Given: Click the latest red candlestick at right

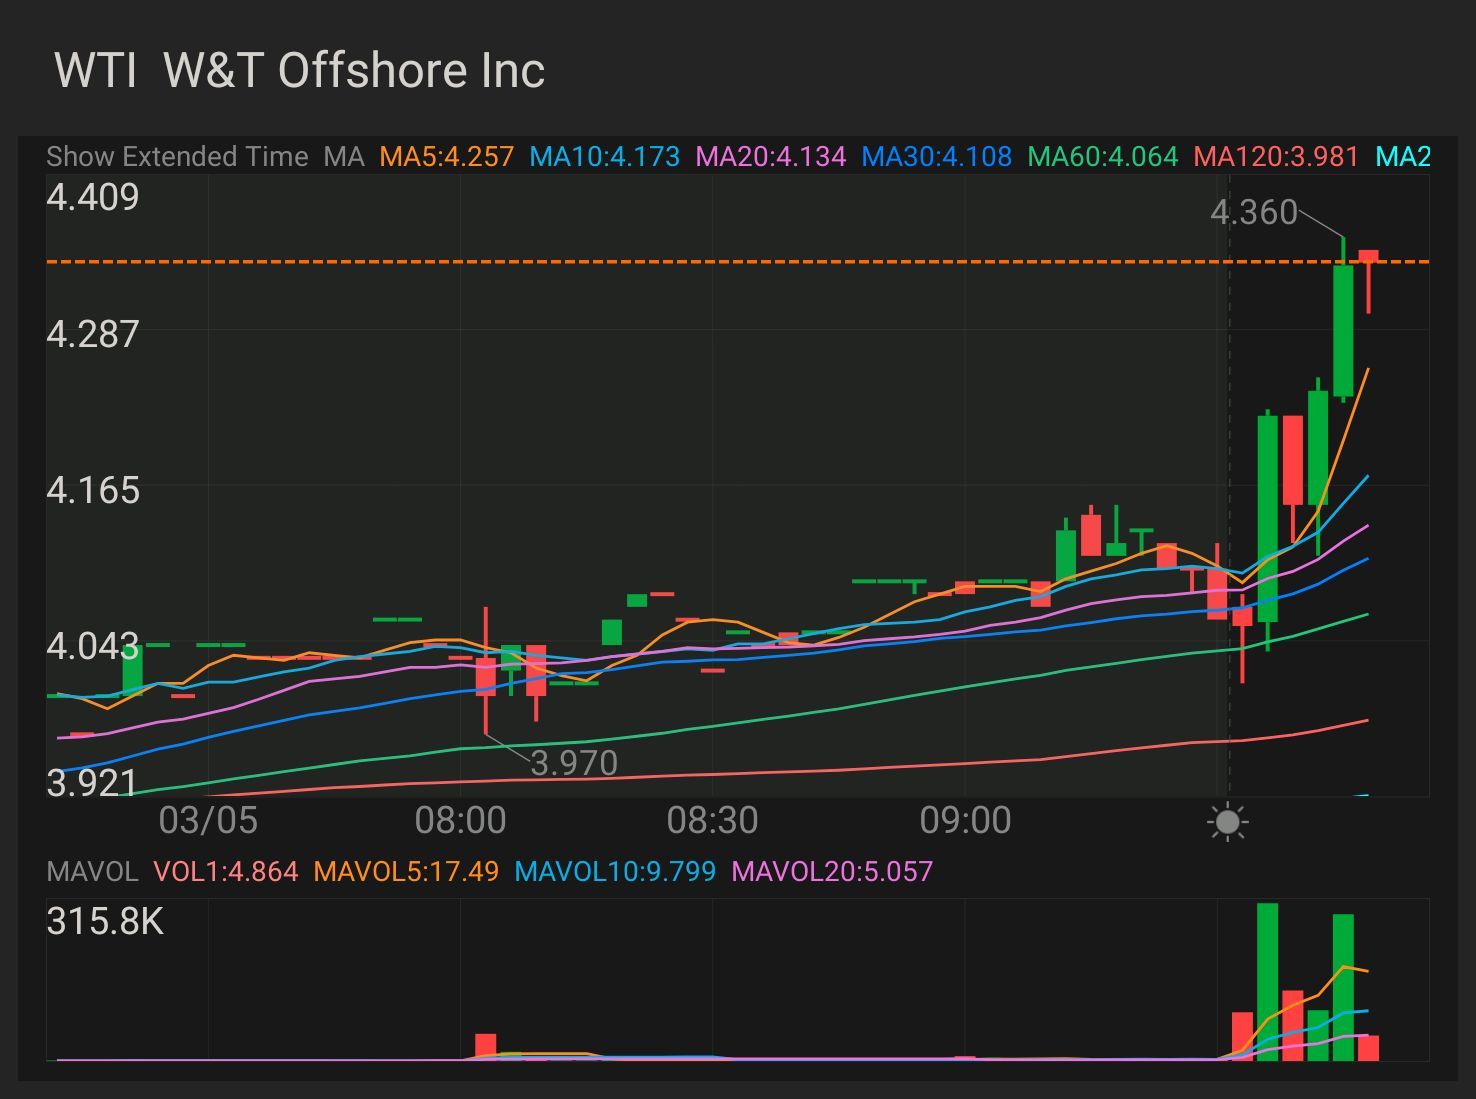Looking at the screenshot, I should click(1368, 281).
